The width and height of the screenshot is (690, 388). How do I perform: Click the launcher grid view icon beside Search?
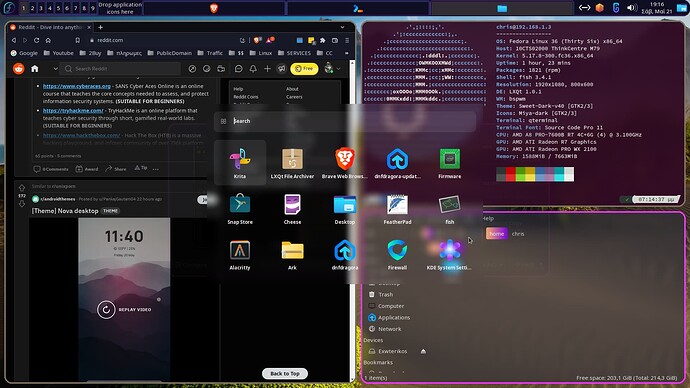pos(223,121)
